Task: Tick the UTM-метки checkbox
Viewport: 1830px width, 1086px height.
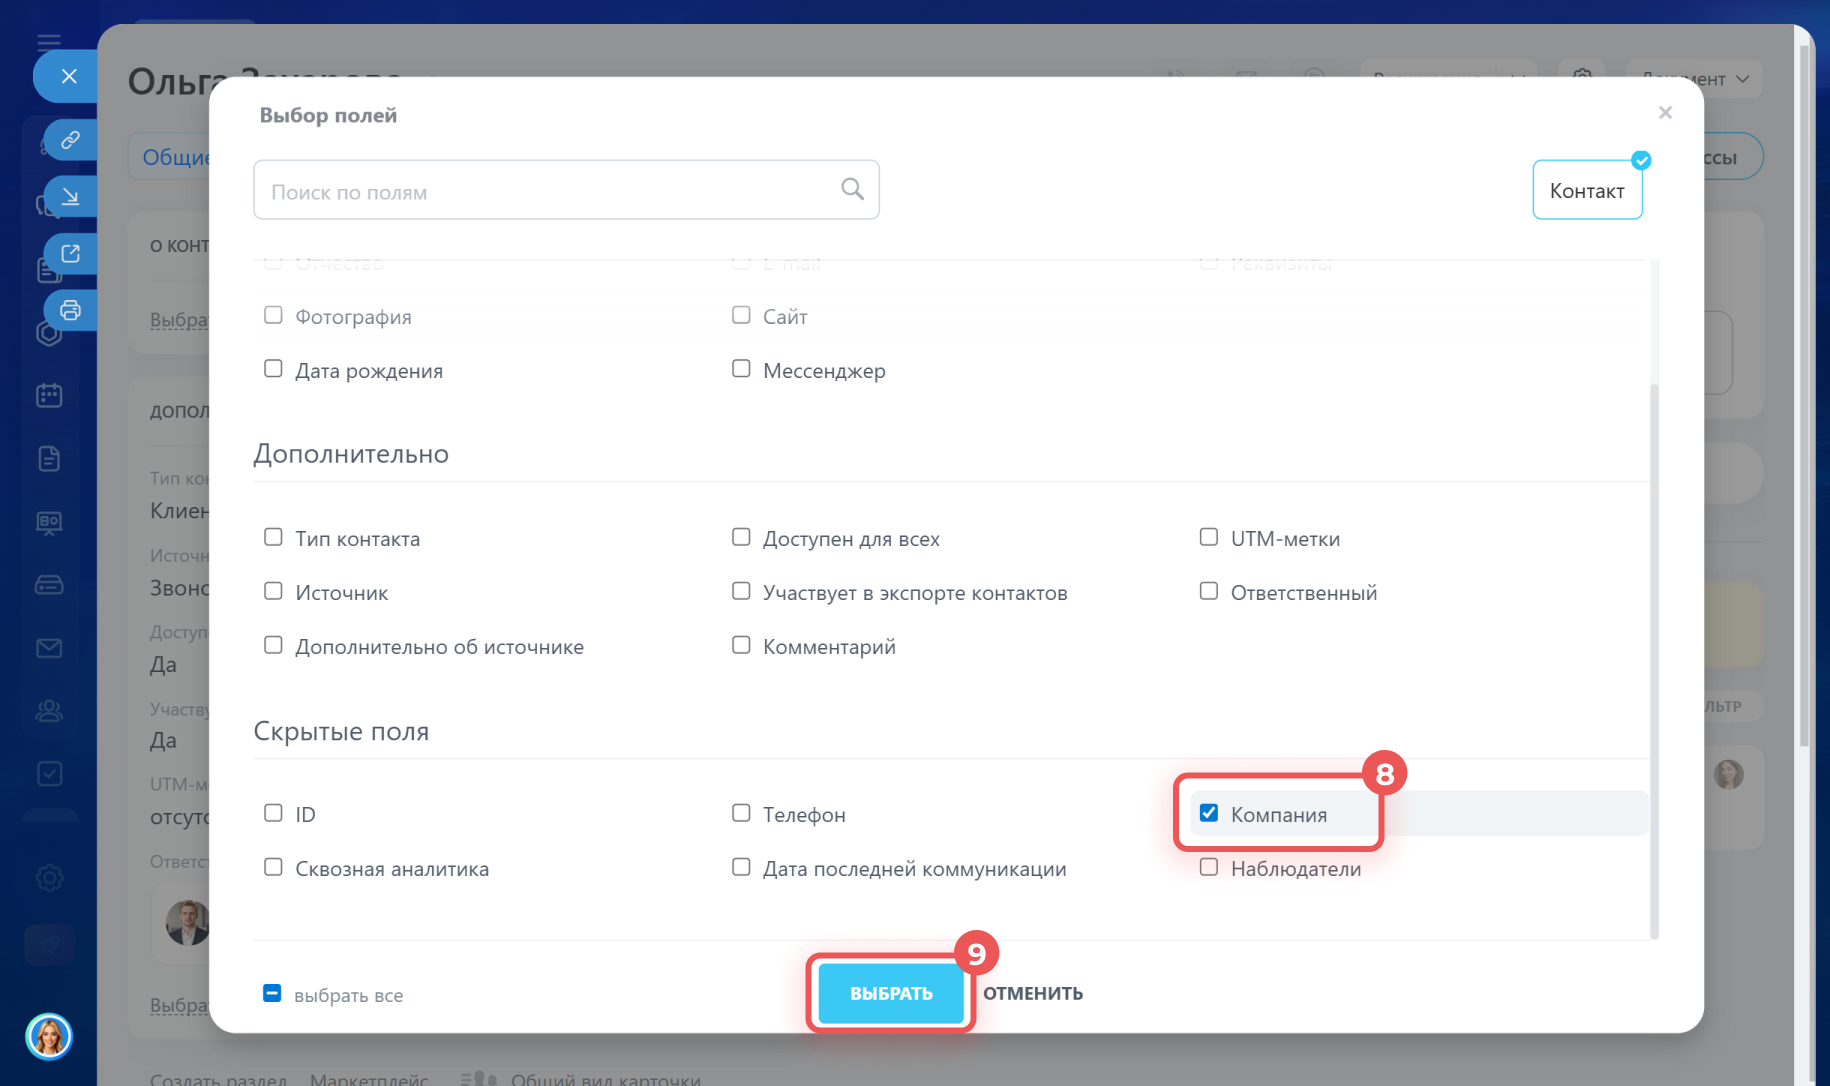Action: (1209, 537)
